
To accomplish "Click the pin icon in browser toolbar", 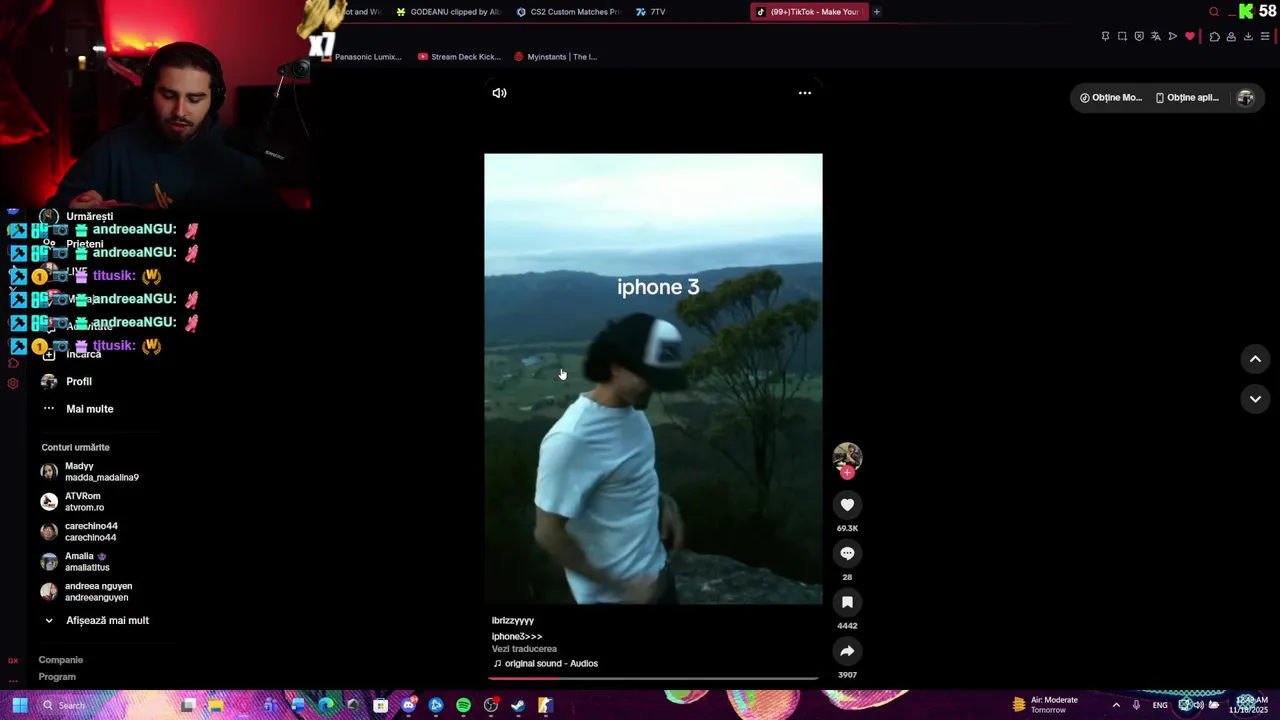I will [x=1105, y=36].
